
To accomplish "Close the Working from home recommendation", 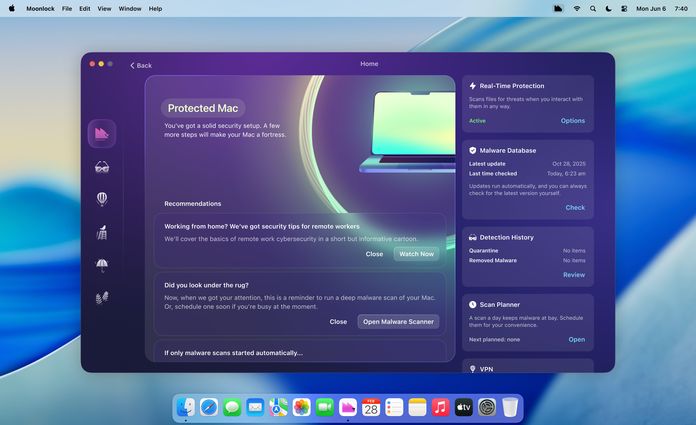I will (x=374, y=254).
